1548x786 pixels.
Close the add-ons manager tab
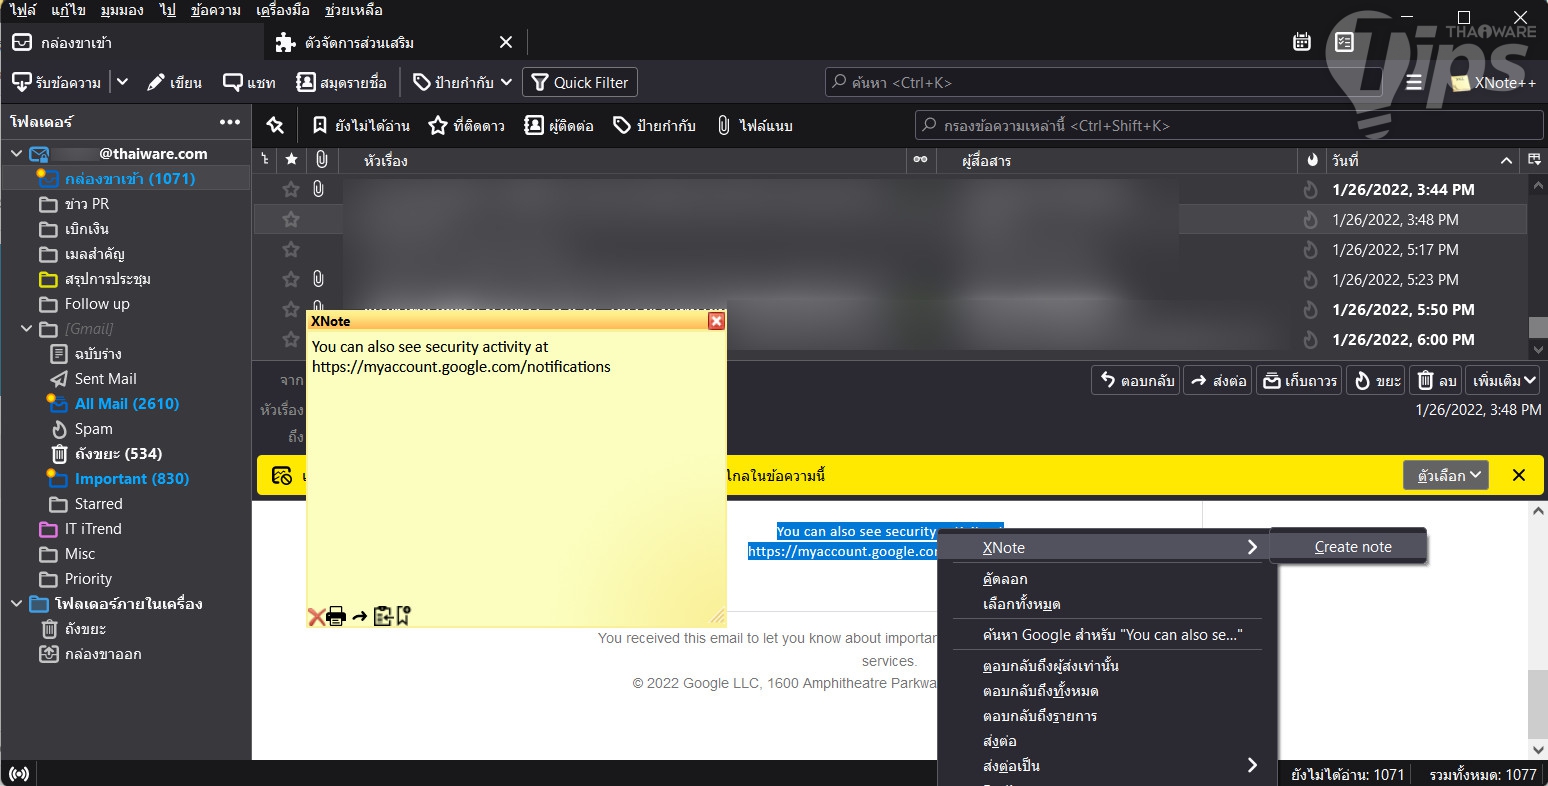click(506, 42)
